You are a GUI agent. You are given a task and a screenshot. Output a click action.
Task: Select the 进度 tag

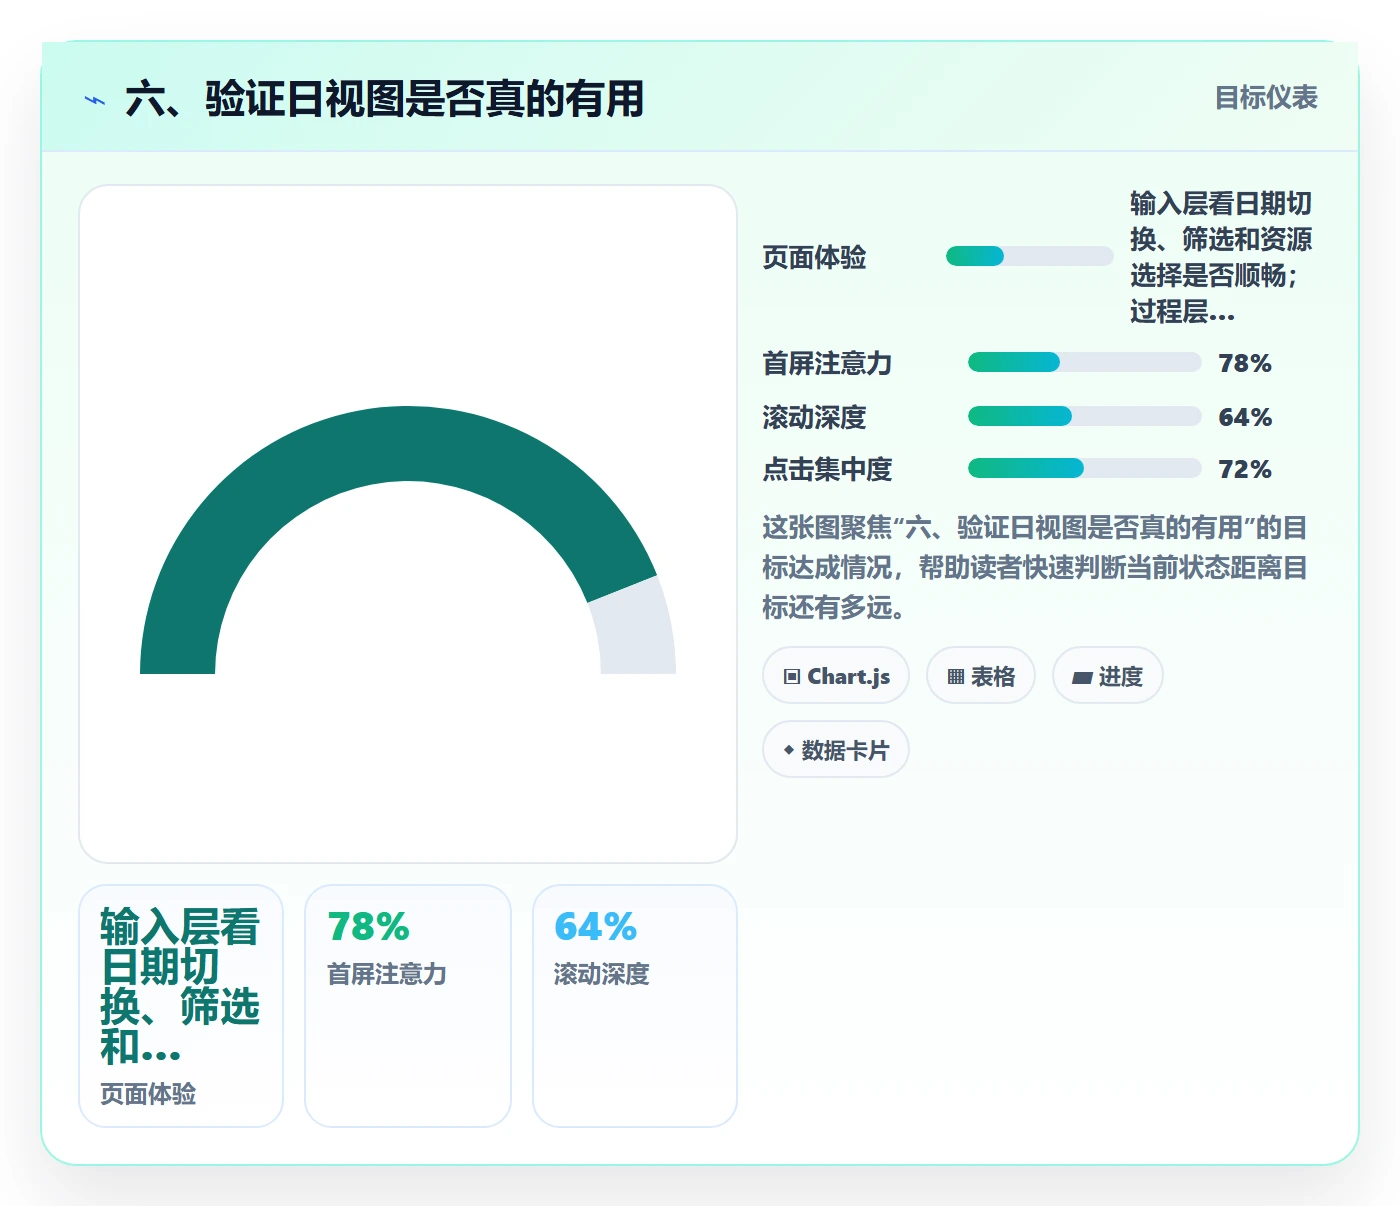click(1108, 676)
